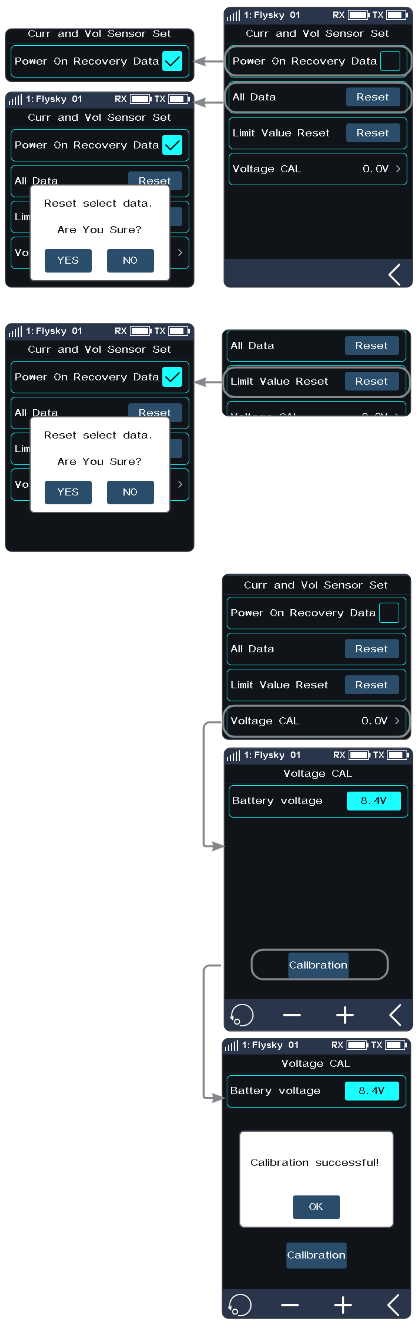This screenshot has height=1330, width=420.
Task: Tap All Data Reset on screen with back arrow
Action: point(373,97)
